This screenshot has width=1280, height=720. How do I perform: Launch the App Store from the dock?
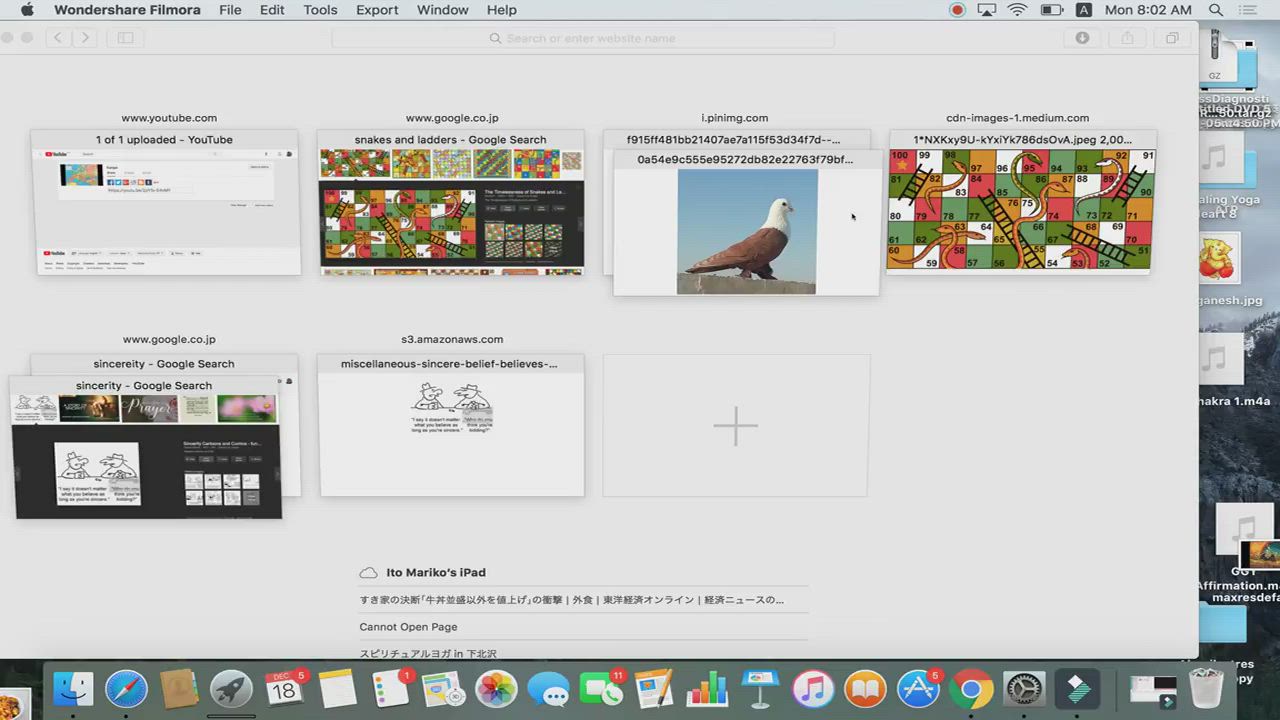[x=918, y=689]
